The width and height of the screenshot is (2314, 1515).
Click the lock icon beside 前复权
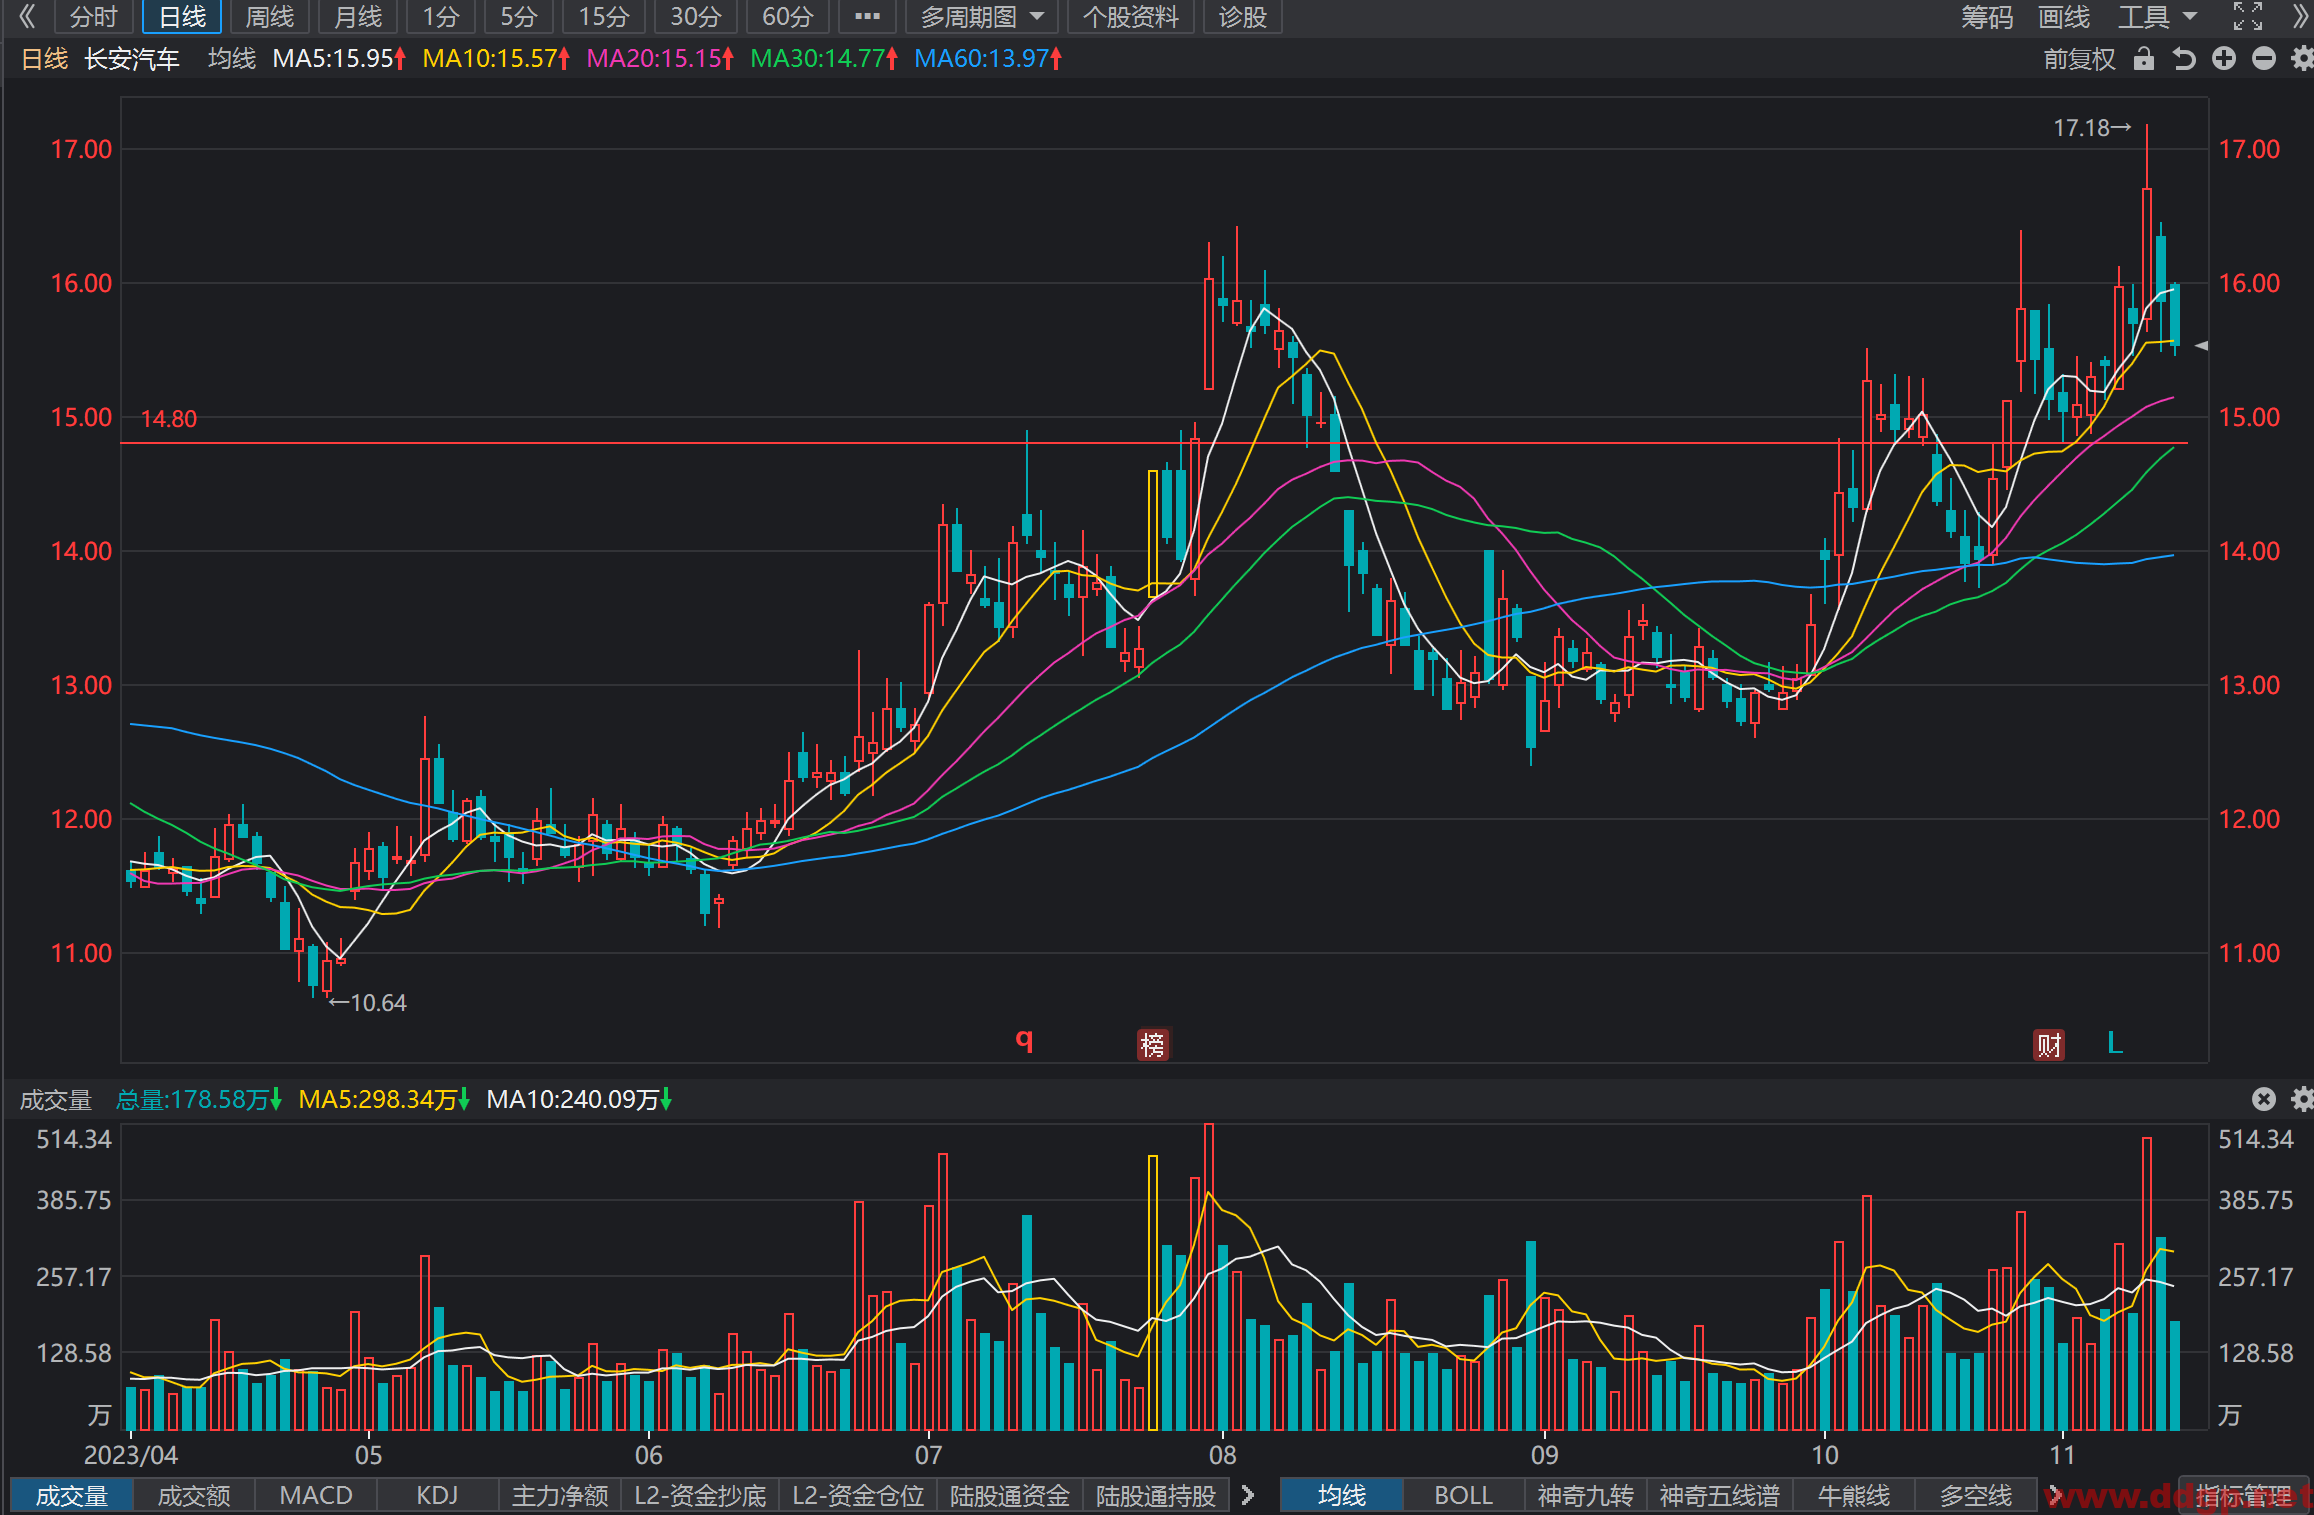2143,59
